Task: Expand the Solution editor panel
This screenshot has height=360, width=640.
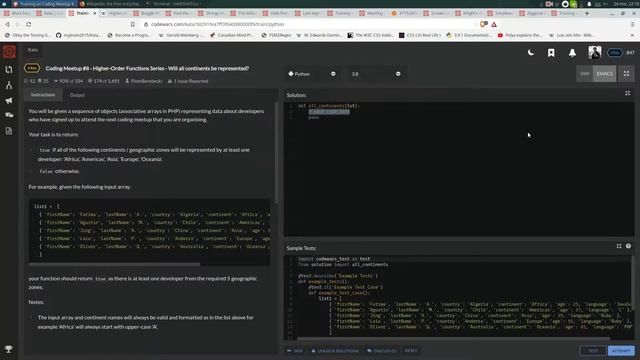Action: tap(627, 93)
